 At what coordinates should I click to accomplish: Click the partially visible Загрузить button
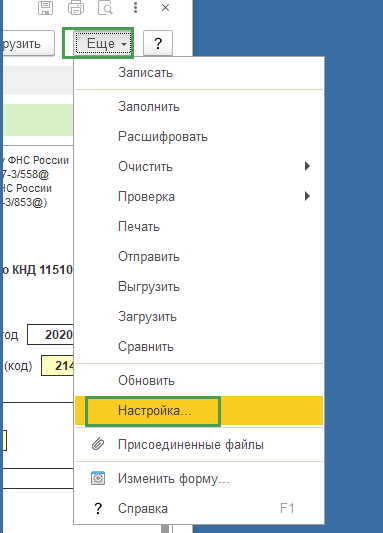[x=28, y=43]
